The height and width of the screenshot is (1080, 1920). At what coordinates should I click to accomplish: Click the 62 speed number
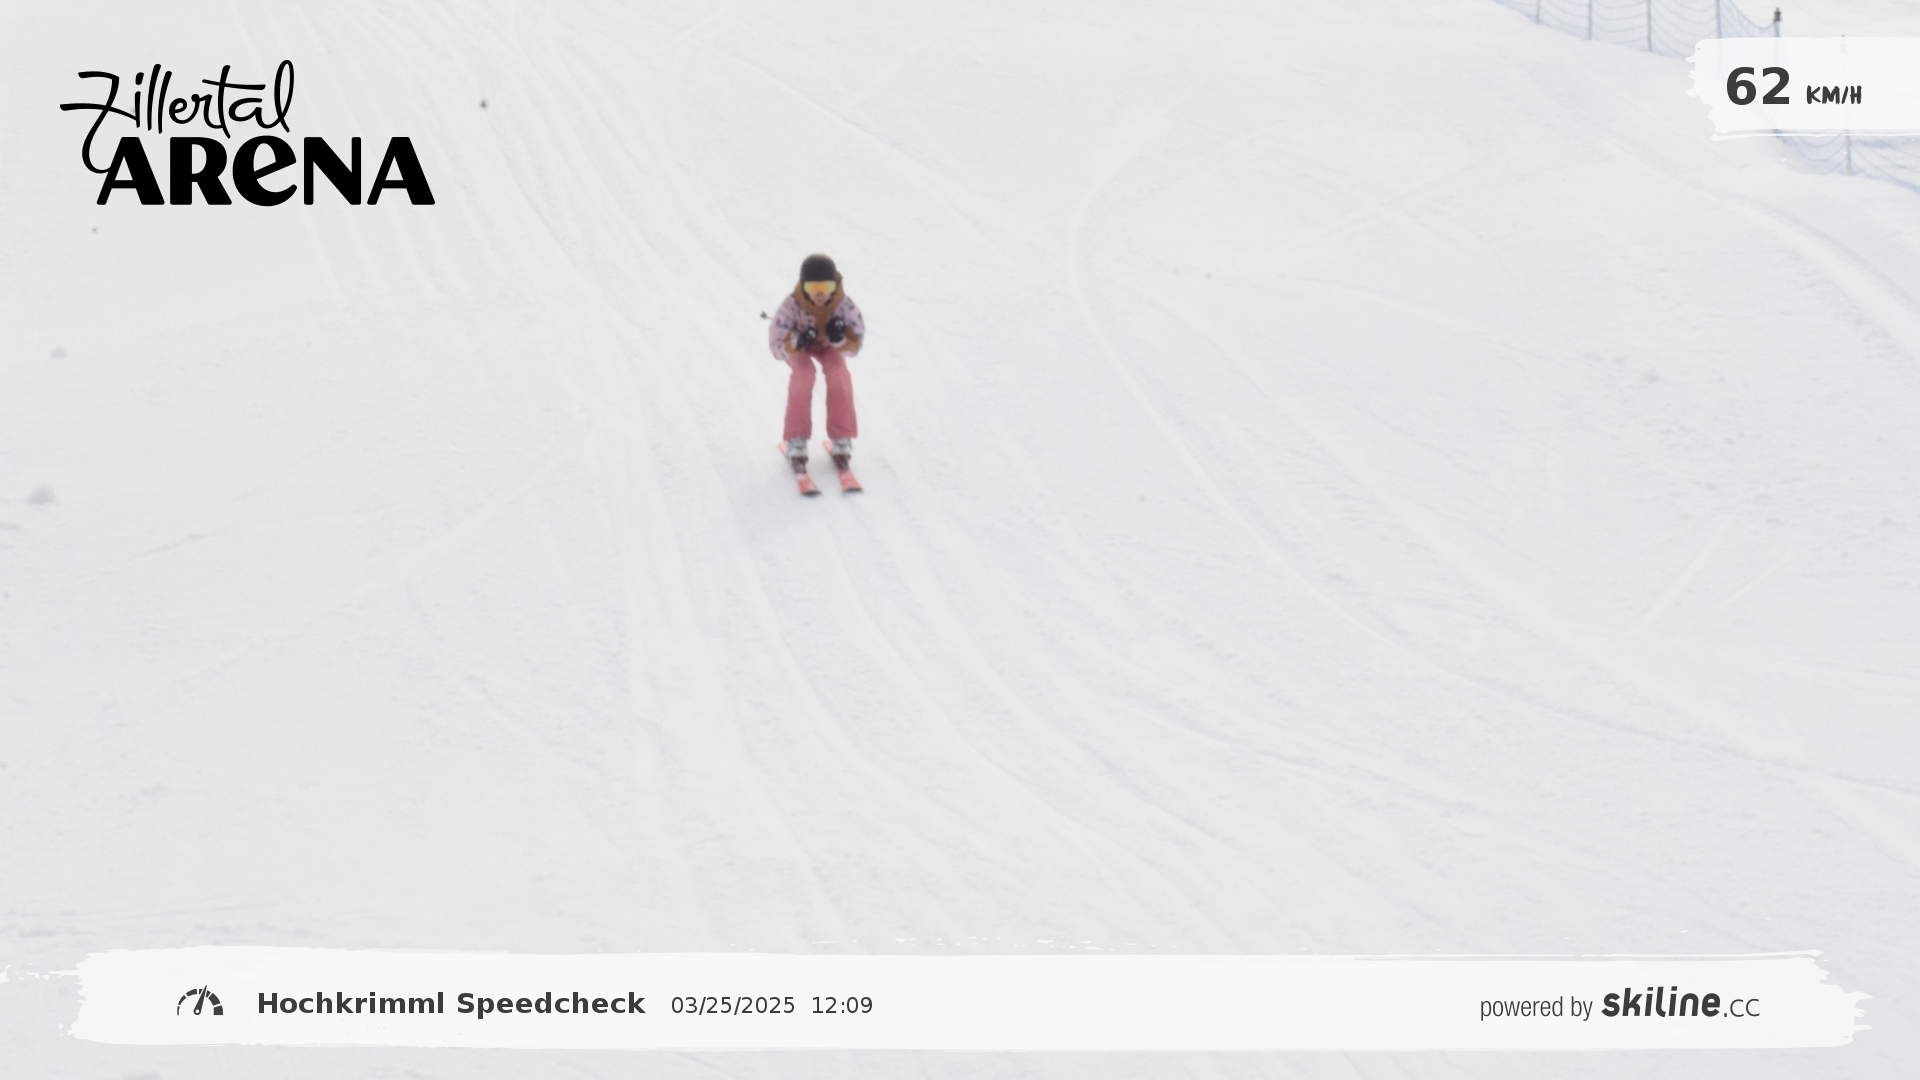coord(1758,87)
